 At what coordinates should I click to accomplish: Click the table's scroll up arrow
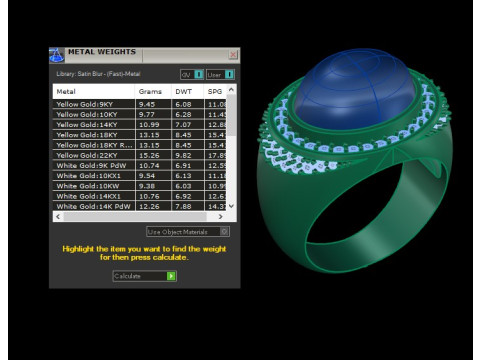[231, 90]
